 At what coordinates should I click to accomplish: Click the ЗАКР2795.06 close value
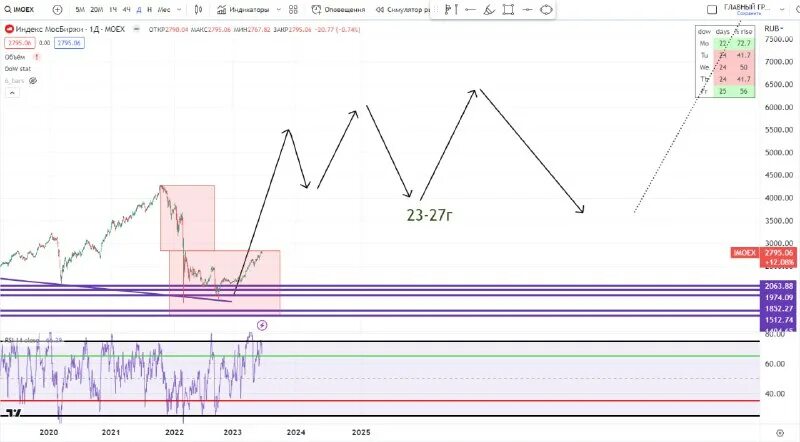tap(292, 30)
